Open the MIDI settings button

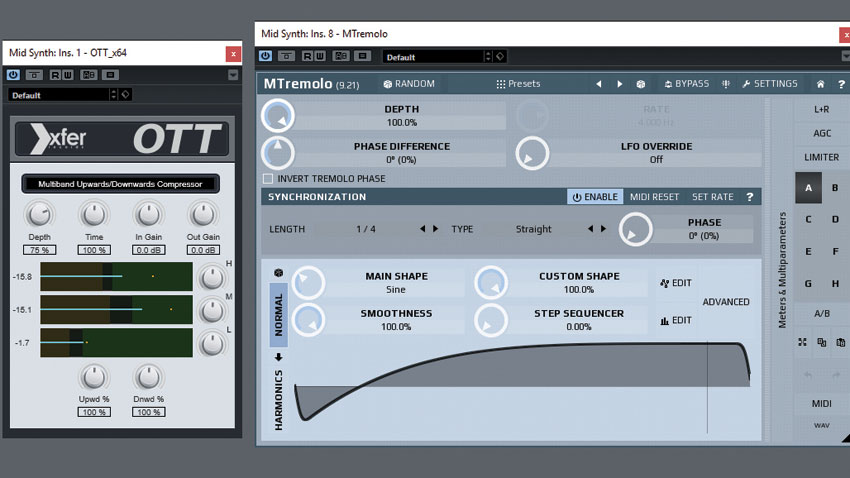pyautogui.click(x=821, y=403)
